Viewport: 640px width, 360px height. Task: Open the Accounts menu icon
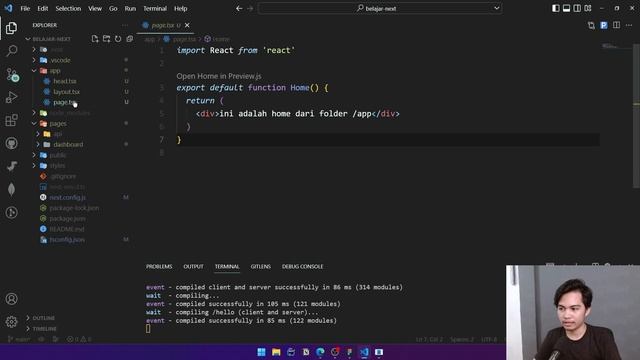11,299
